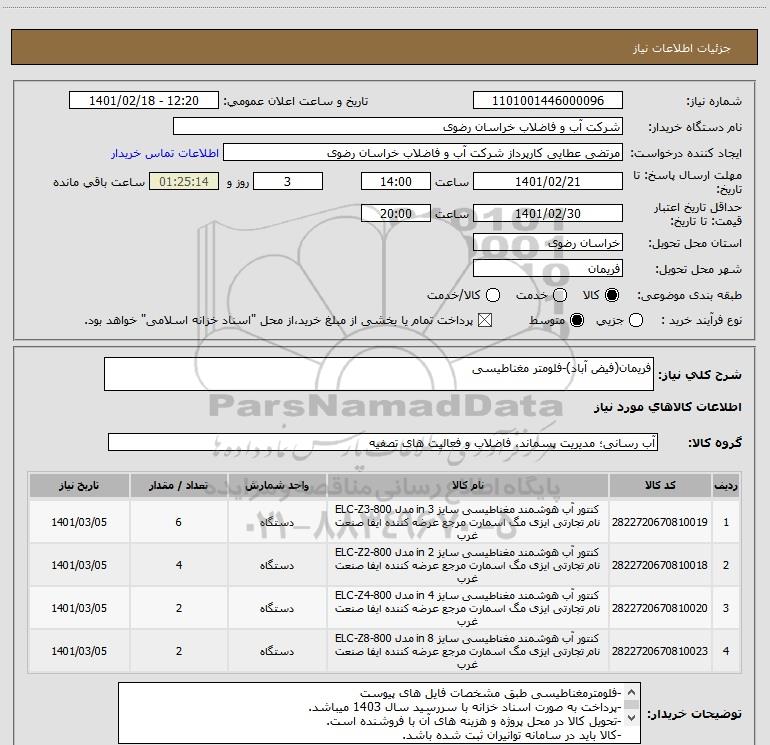Screen dimensions: 770x745
Task: Click the remaining days field showing 3
Action: click(288, 182)
